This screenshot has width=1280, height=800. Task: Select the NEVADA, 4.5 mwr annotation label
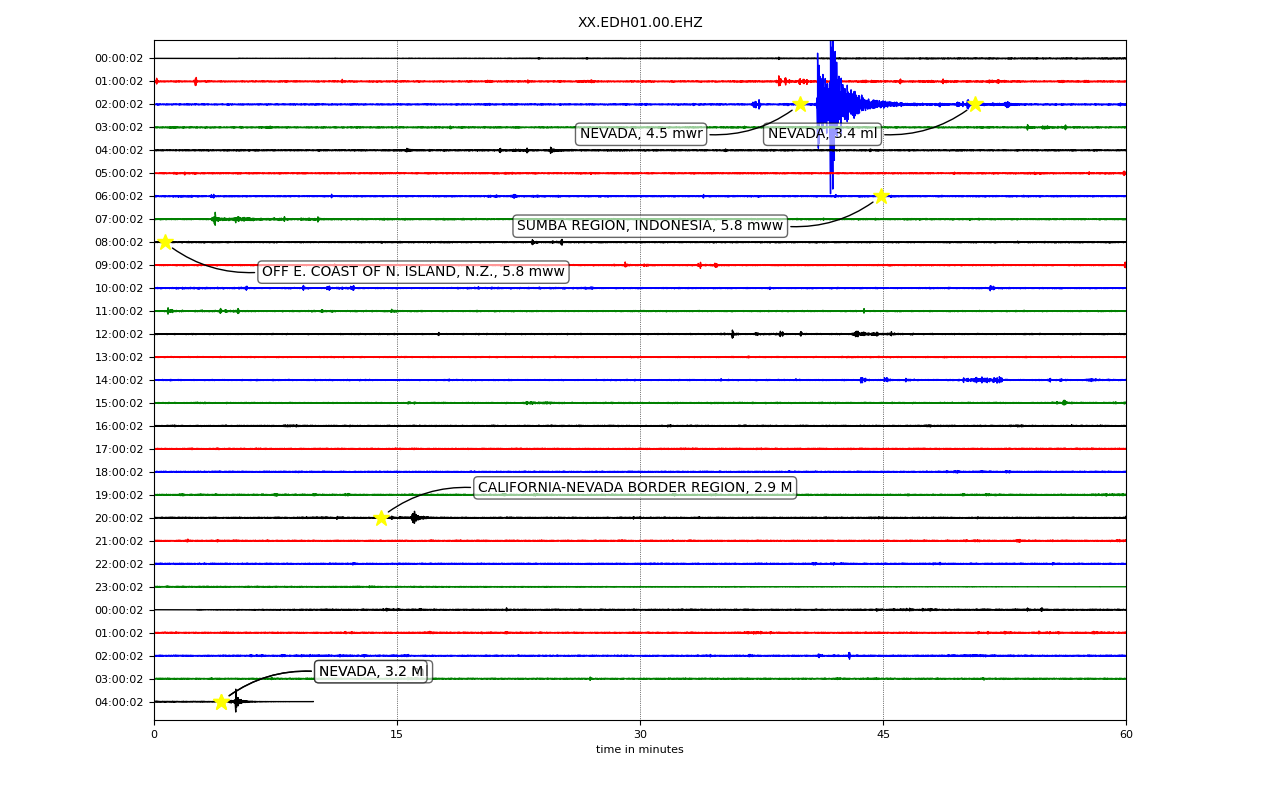641,134
